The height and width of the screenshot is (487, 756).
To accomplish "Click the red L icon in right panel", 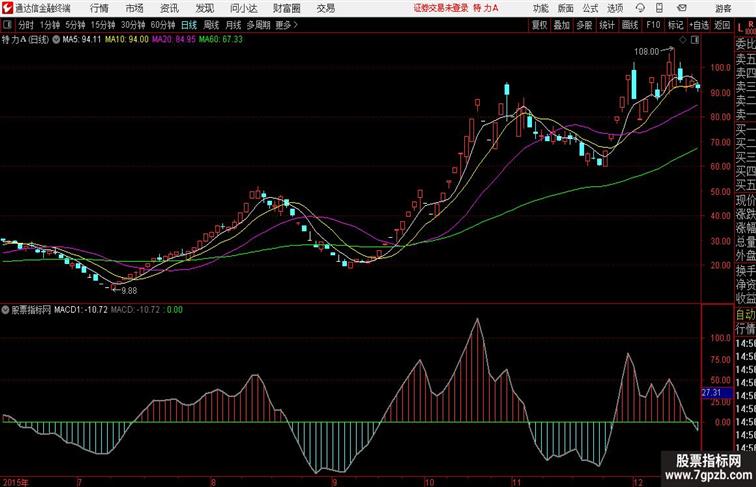I will (x=741, y=28).
